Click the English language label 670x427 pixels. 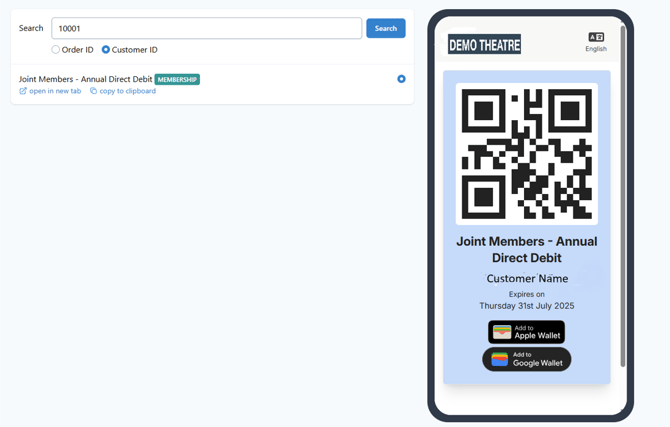pyautogui.click(x=596, y=49)
